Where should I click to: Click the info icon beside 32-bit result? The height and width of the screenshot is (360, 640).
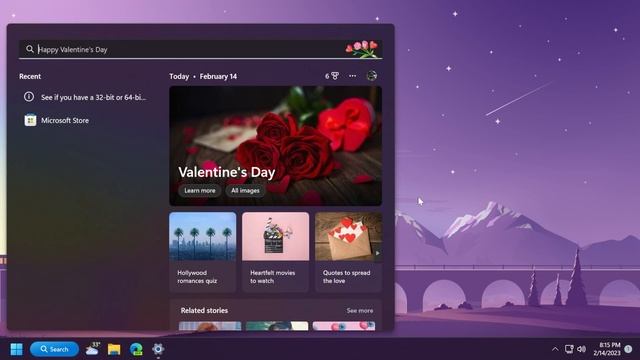[x=29, y=97]
